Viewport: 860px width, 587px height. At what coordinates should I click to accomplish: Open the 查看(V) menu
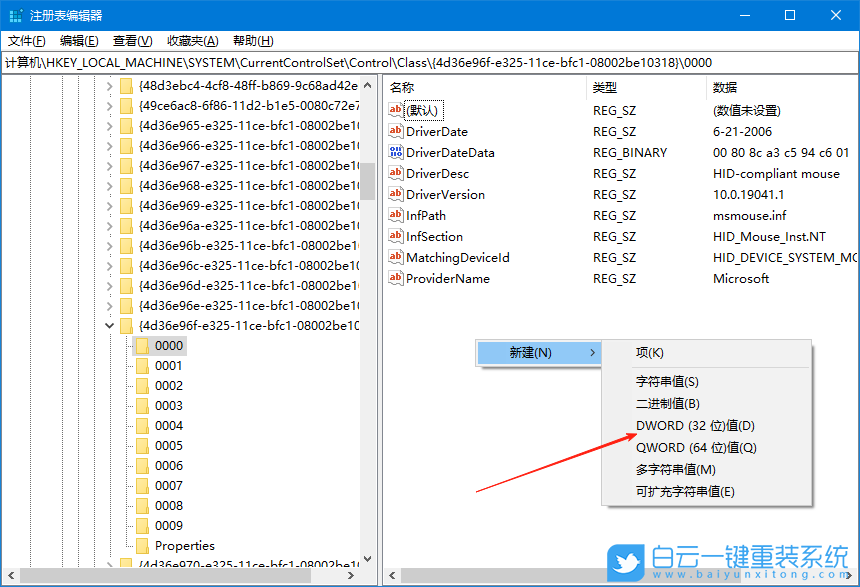click(131, 41)
